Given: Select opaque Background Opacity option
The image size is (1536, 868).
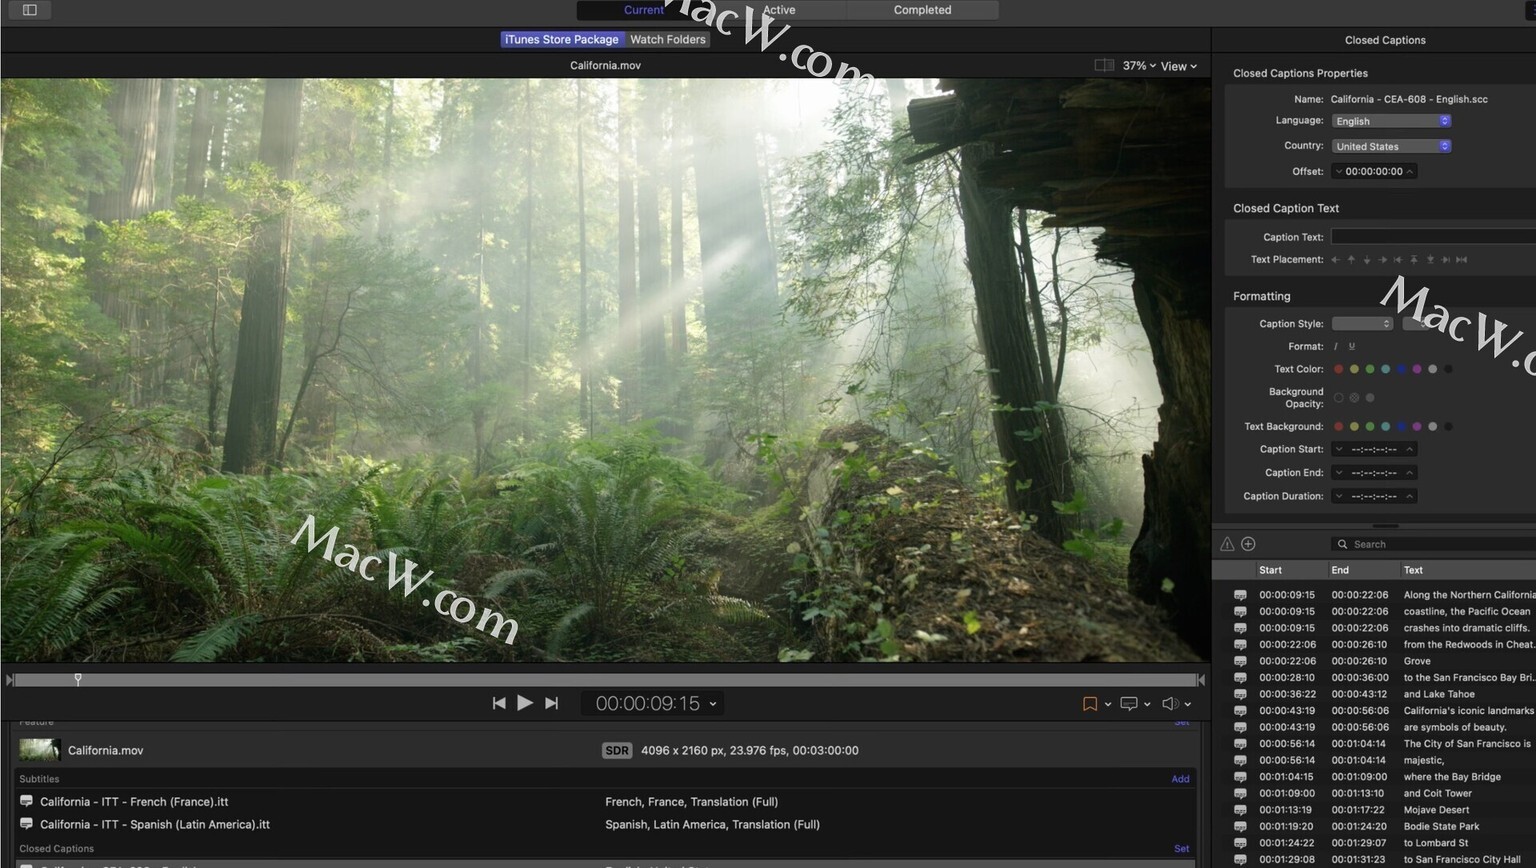Looking at the screenshot, I should (1370, 398).
